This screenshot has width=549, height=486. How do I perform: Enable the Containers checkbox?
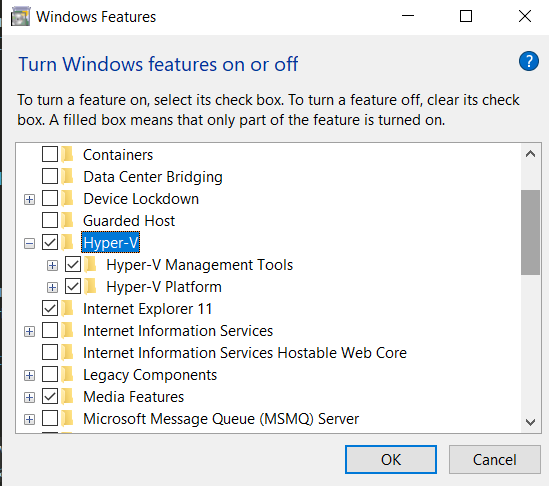coord(50,154)
